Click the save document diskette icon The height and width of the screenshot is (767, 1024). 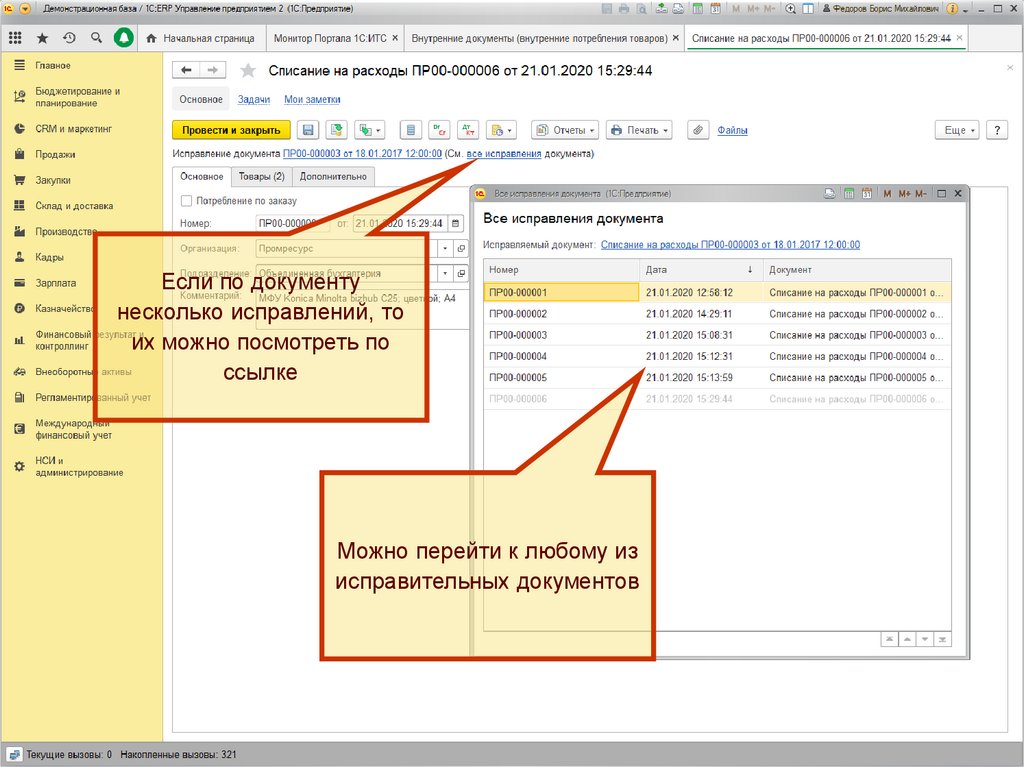coord(308,130)
